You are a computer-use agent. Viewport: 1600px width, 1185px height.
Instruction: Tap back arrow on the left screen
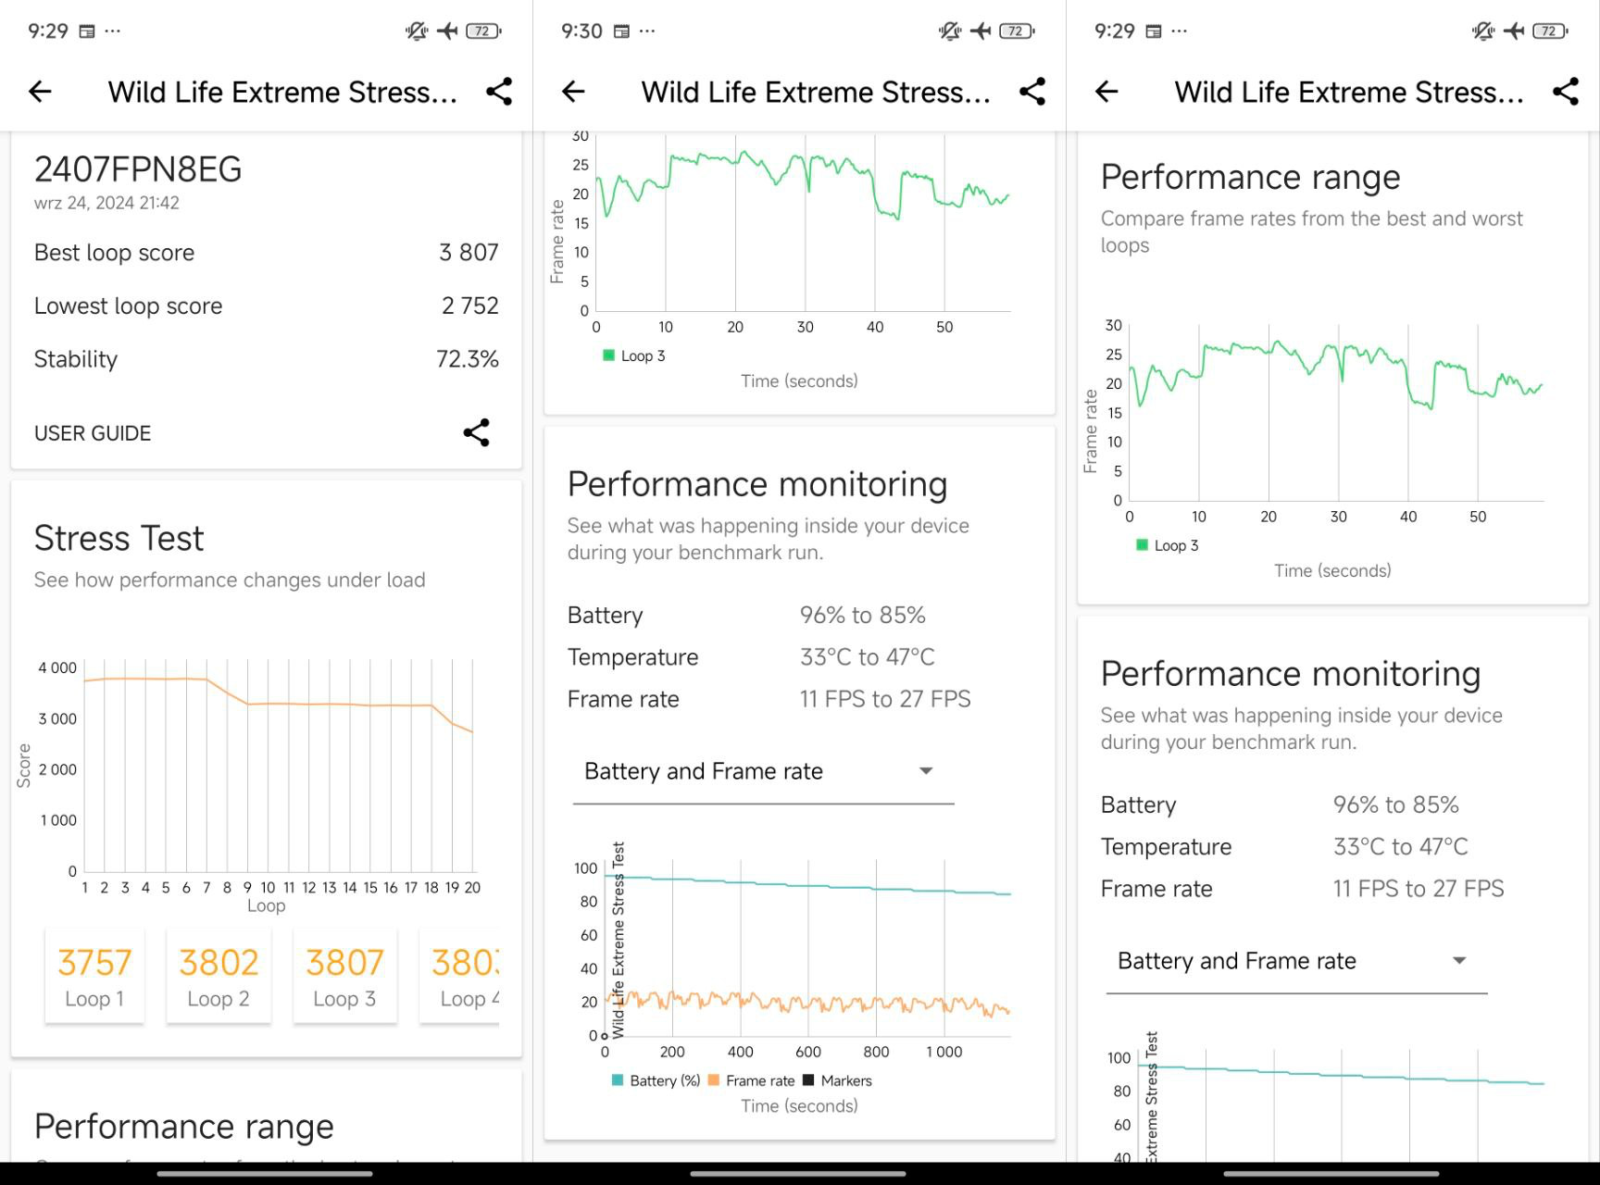[x=40, y=92]
